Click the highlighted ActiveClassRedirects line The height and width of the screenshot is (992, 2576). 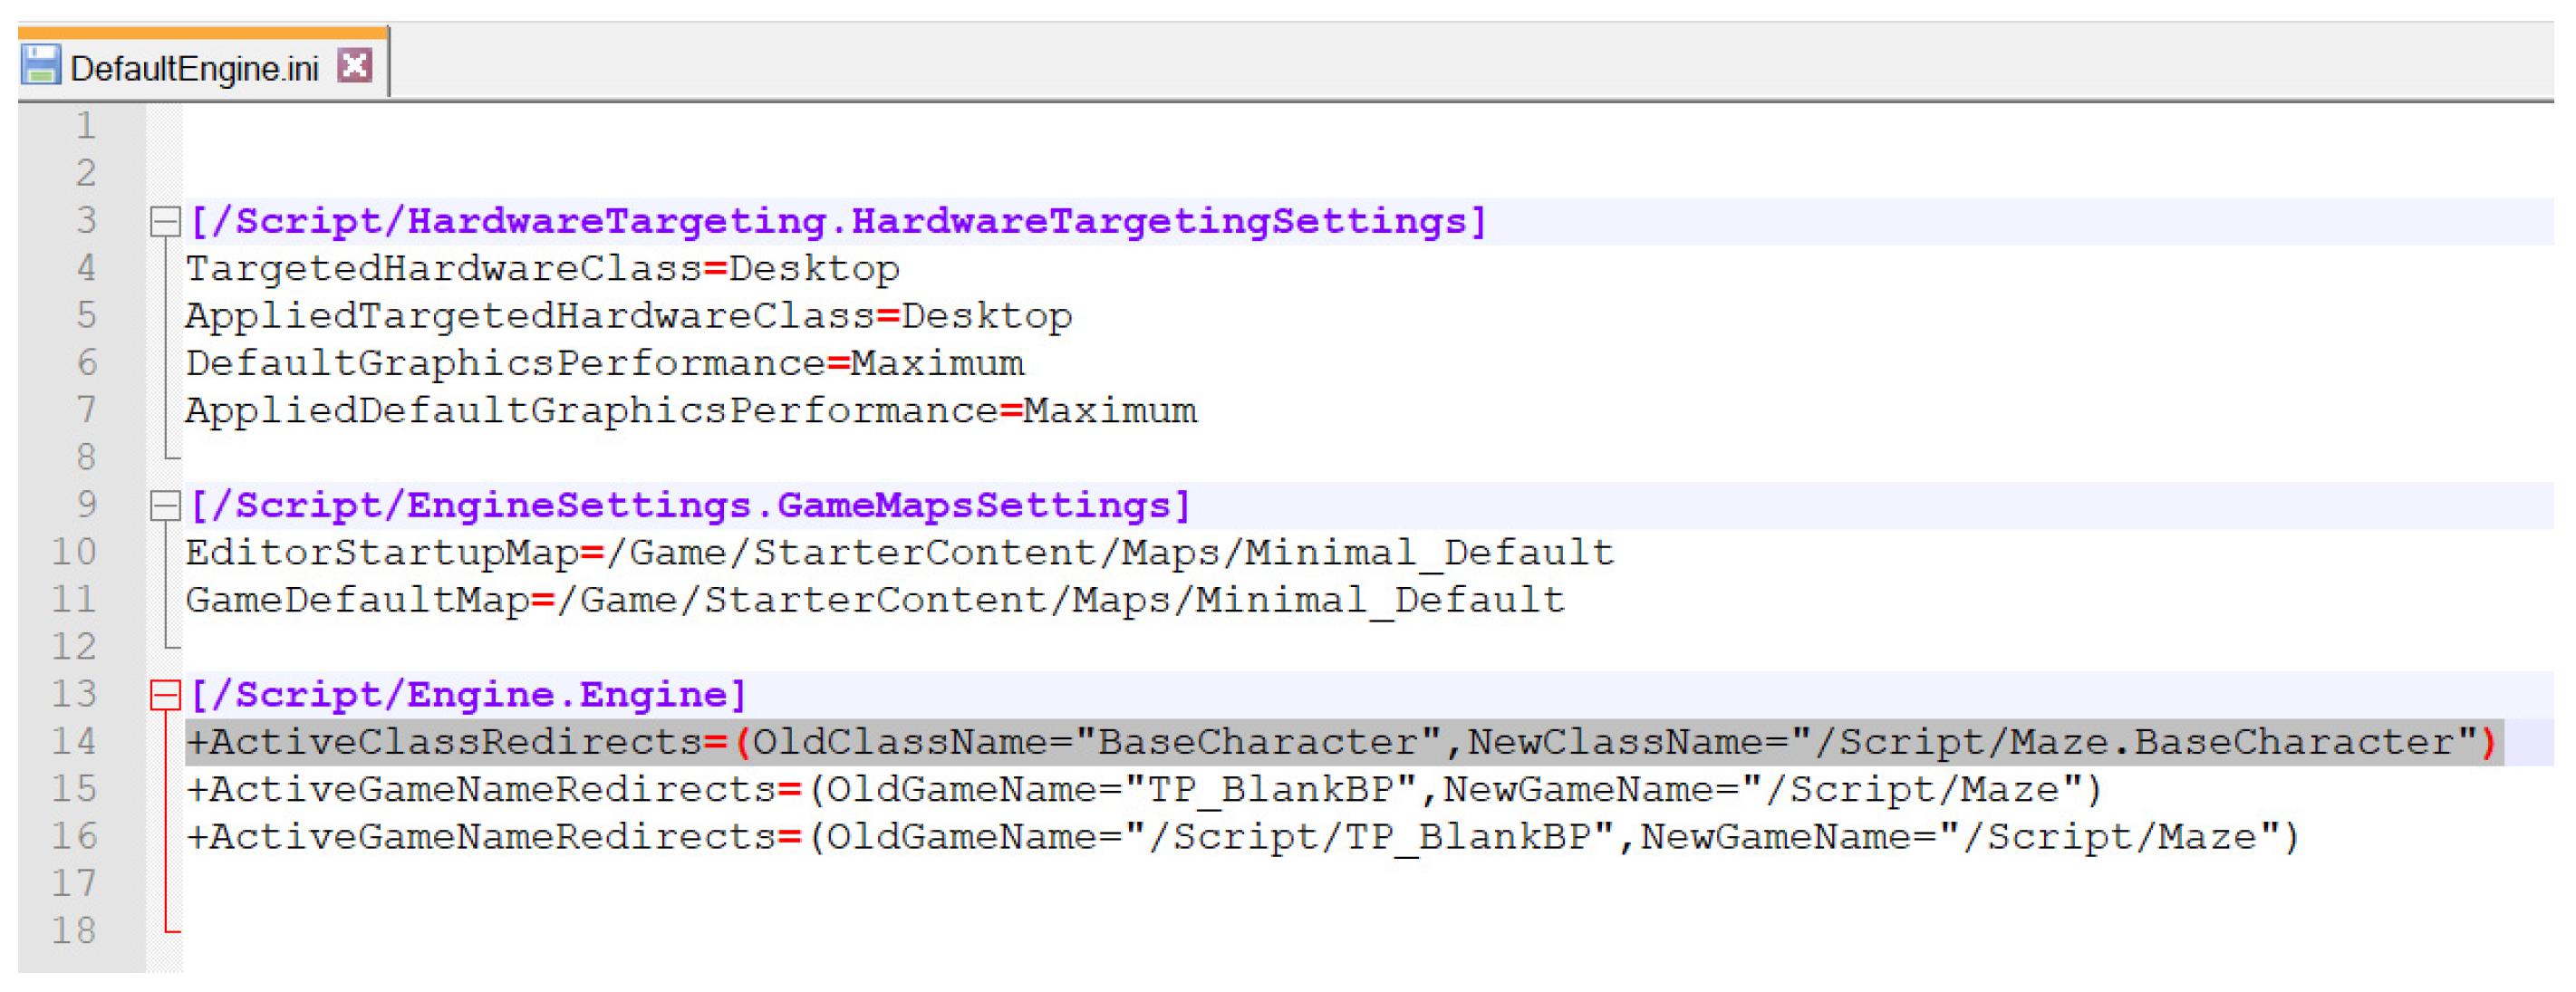pos(1340,742)
